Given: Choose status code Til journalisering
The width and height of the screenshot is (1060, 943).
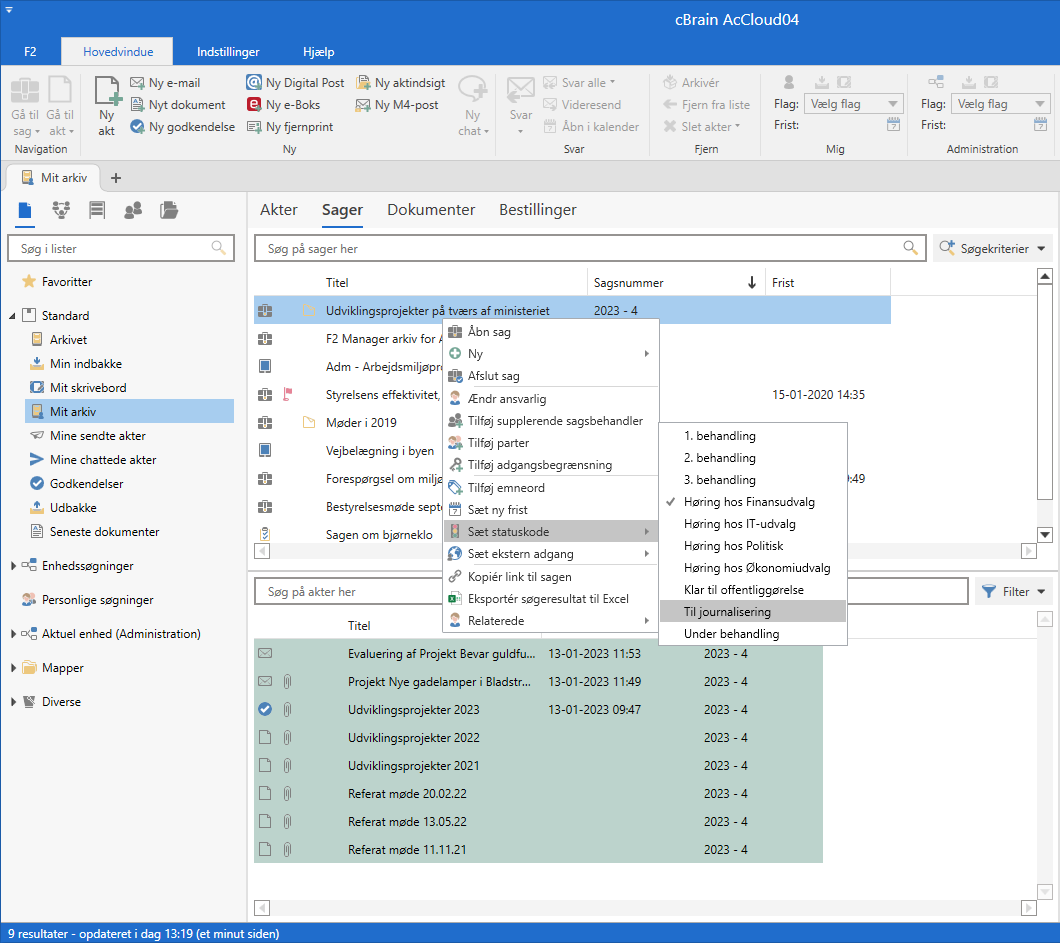Looking at the screenshot, I should (x=727, y=612).
